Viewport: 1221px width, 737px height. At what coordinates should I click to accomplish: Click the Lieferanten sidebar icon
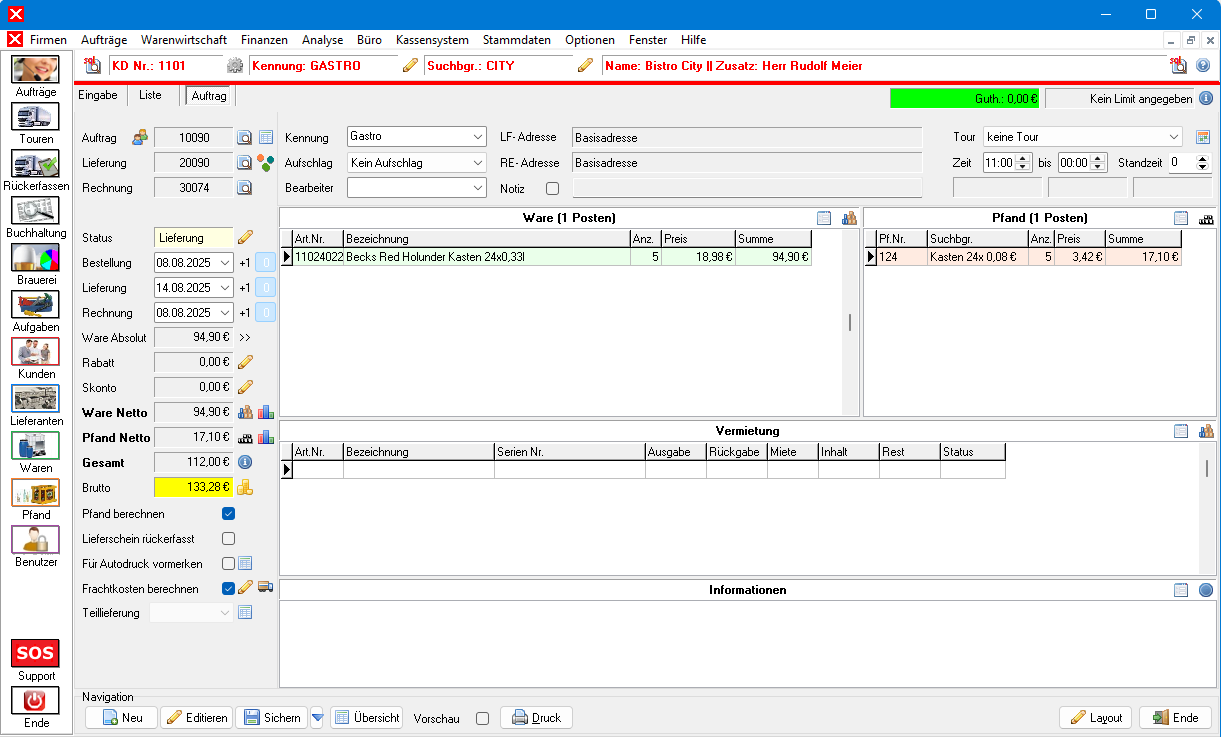[36, 399]
